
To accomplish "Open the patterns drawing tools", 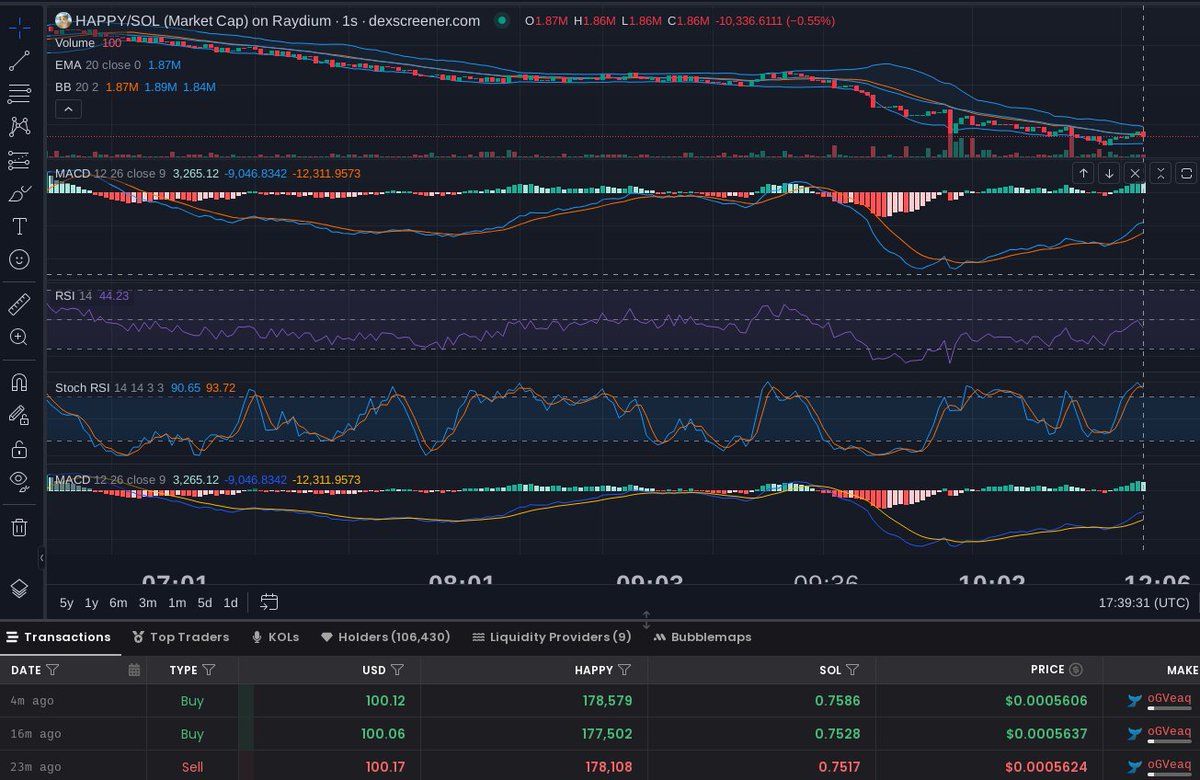I will pos(19,127).
